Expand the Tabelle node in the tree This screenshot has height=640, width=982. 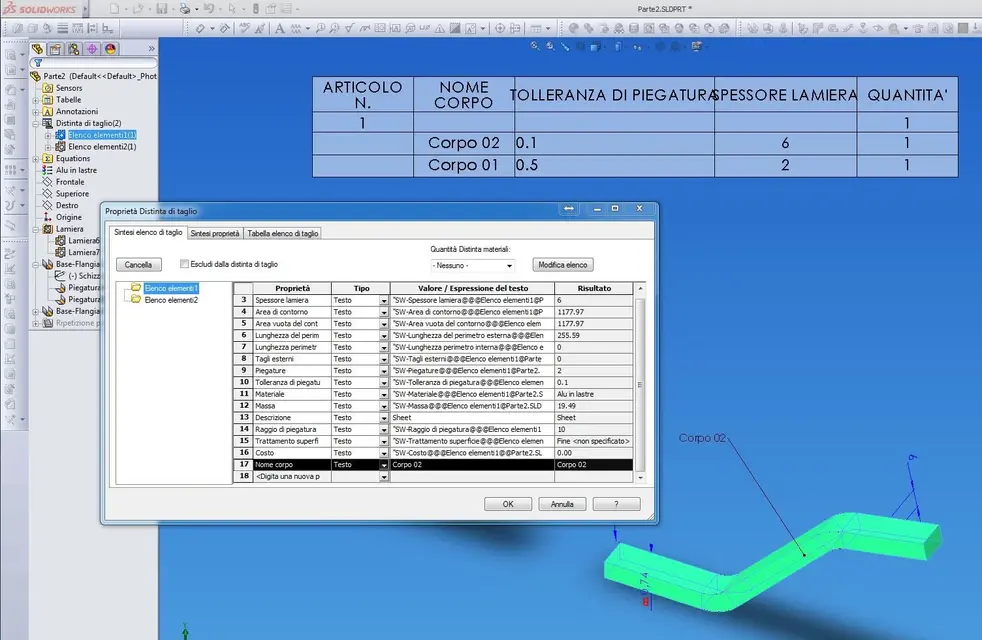click(x=36, y=100)
